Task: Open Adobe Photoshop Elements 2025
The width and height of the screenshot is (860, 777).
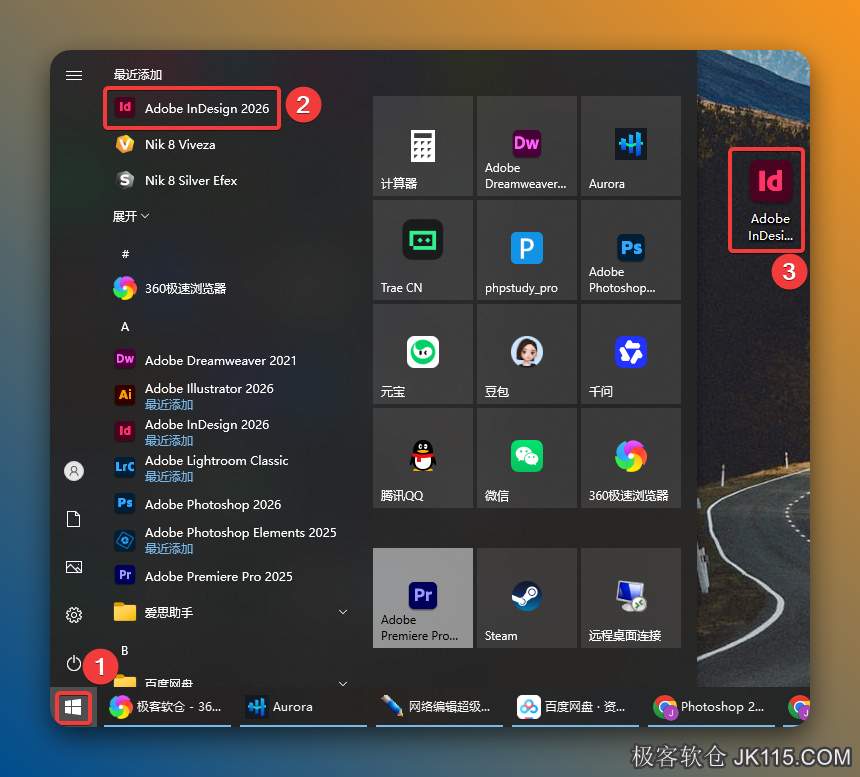Action: pyautogui.click(x=225, y=540)
